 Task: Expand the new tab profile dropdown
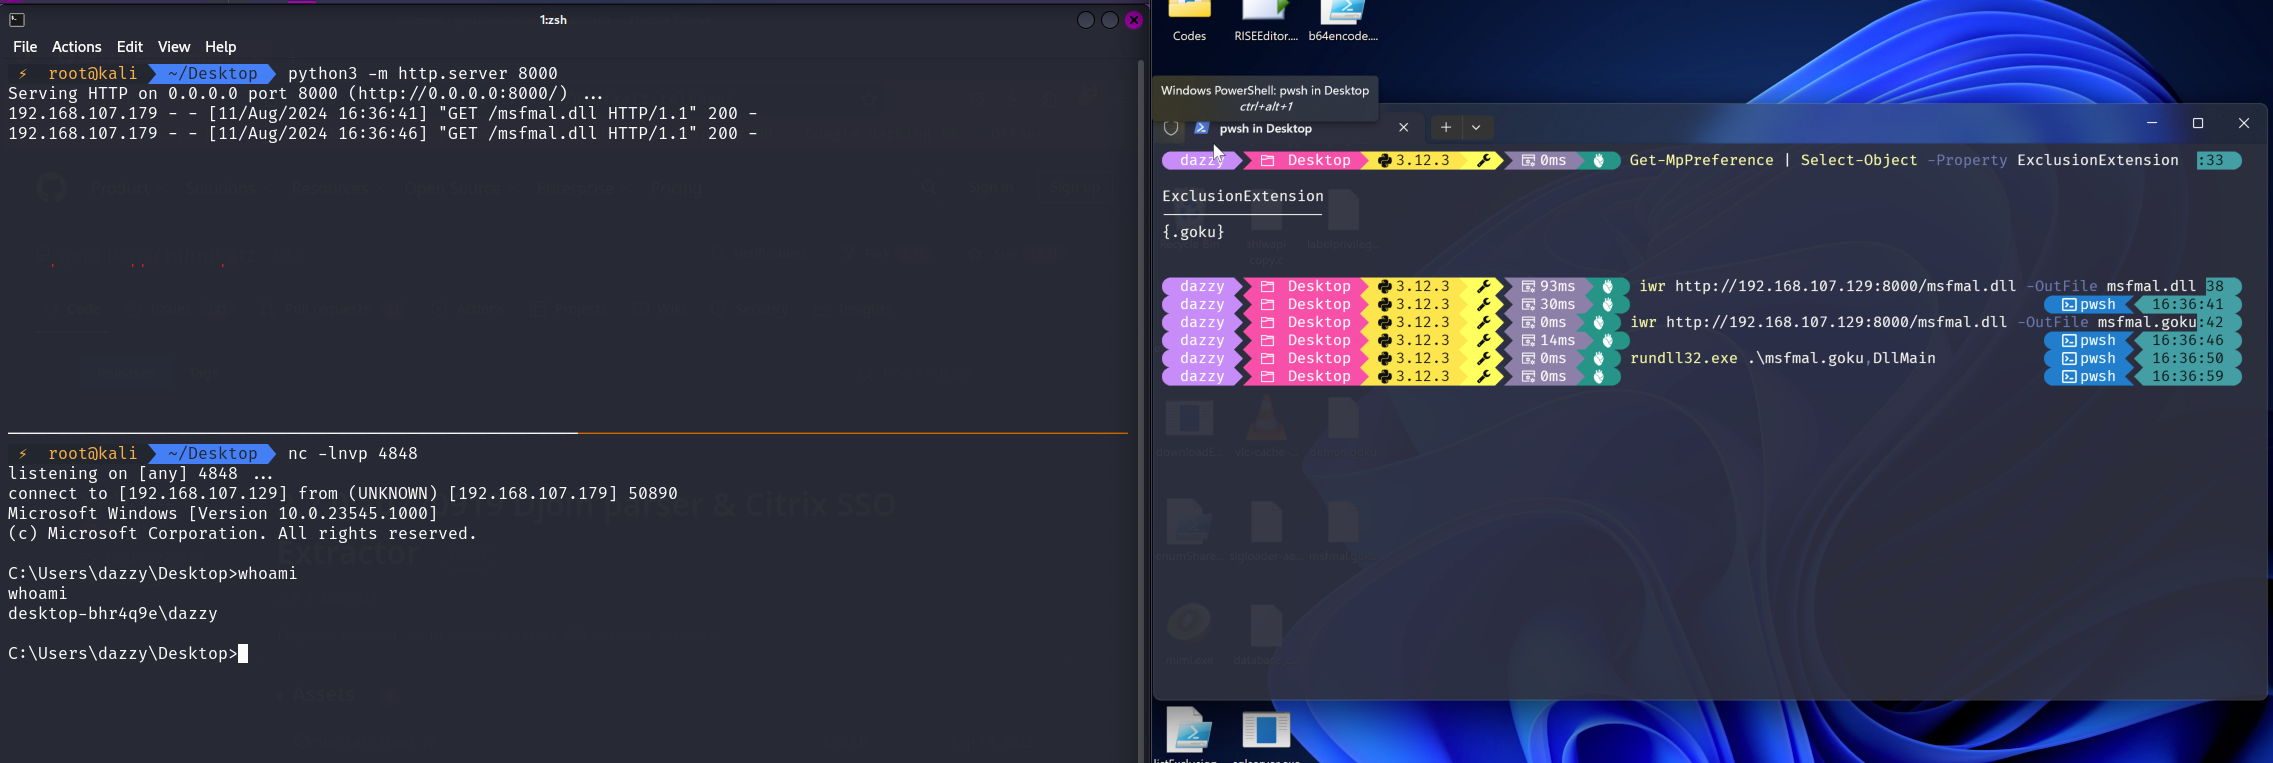[x=1476, y=127]
